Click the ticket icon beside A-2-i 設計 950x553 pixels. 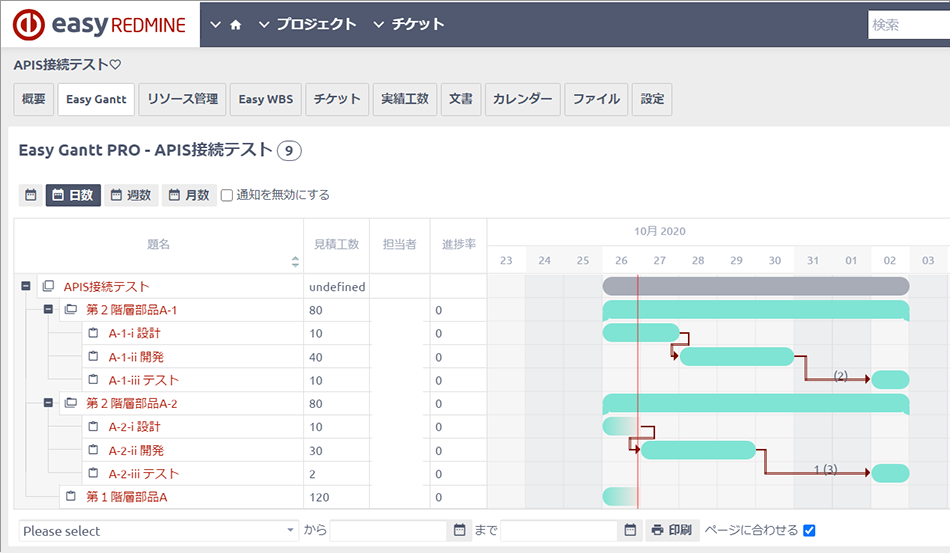[x=93, y=426]
